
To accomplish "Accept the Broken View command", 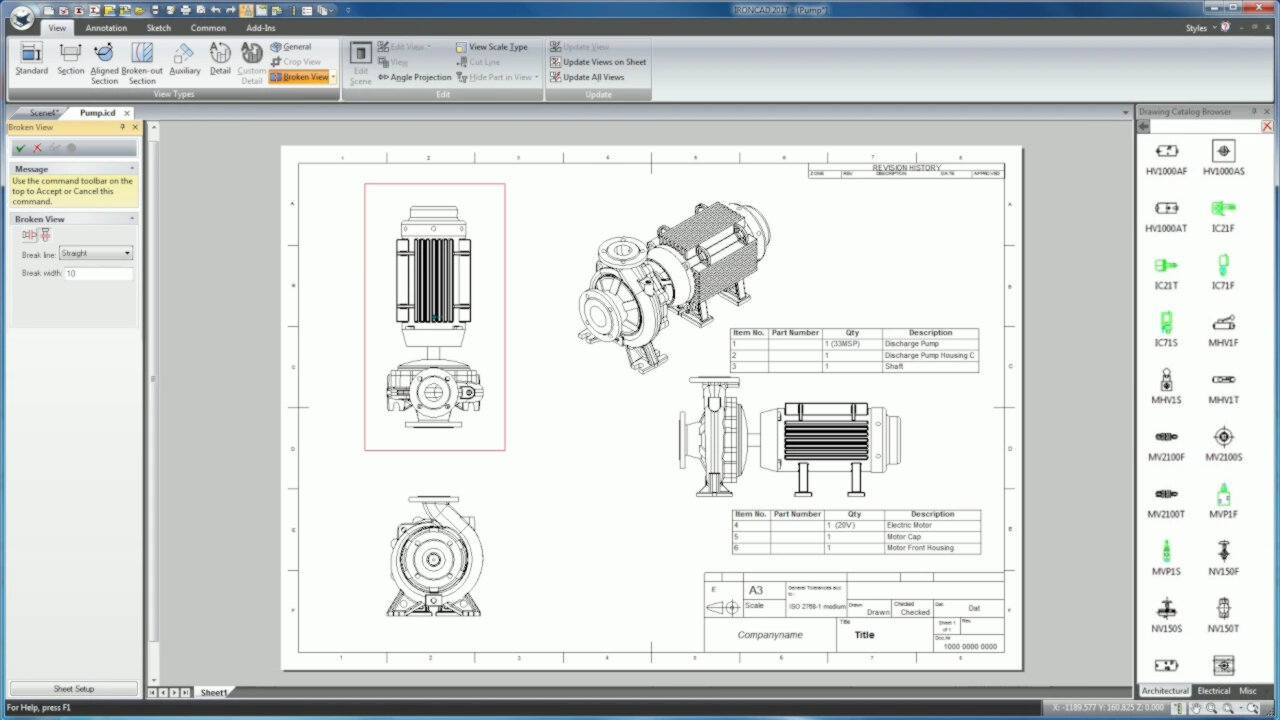I will point(20,147).
